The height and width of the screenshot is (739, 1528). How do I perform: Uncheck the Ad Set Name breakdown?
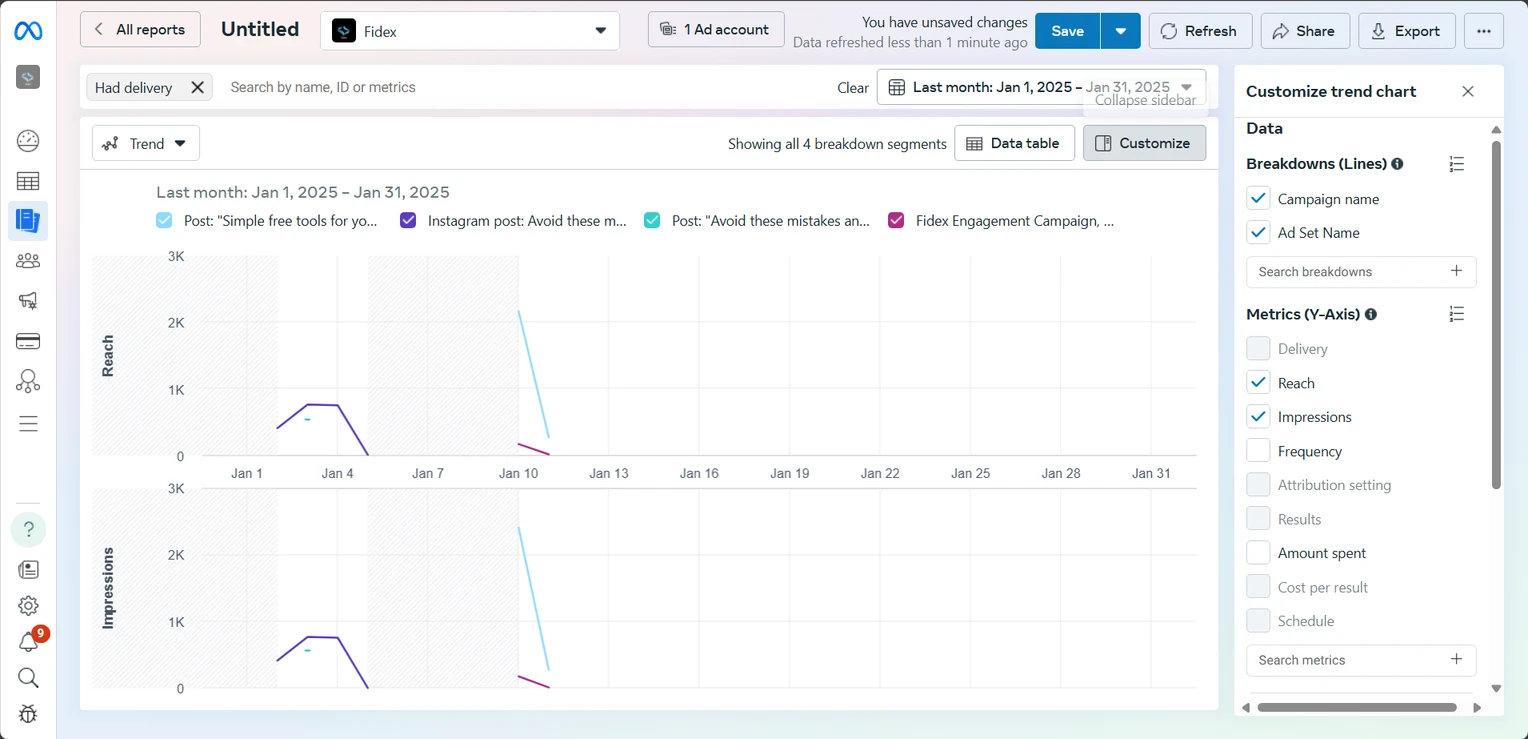pyautogui.click(x=1259, y=233)
